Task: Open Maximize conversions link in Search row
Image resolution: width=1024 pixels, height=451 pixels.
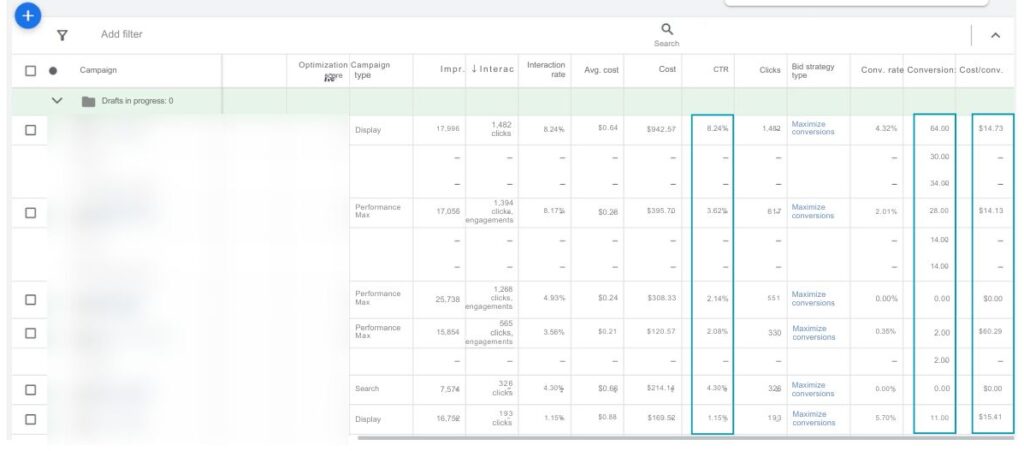Action: pos(812,389)
